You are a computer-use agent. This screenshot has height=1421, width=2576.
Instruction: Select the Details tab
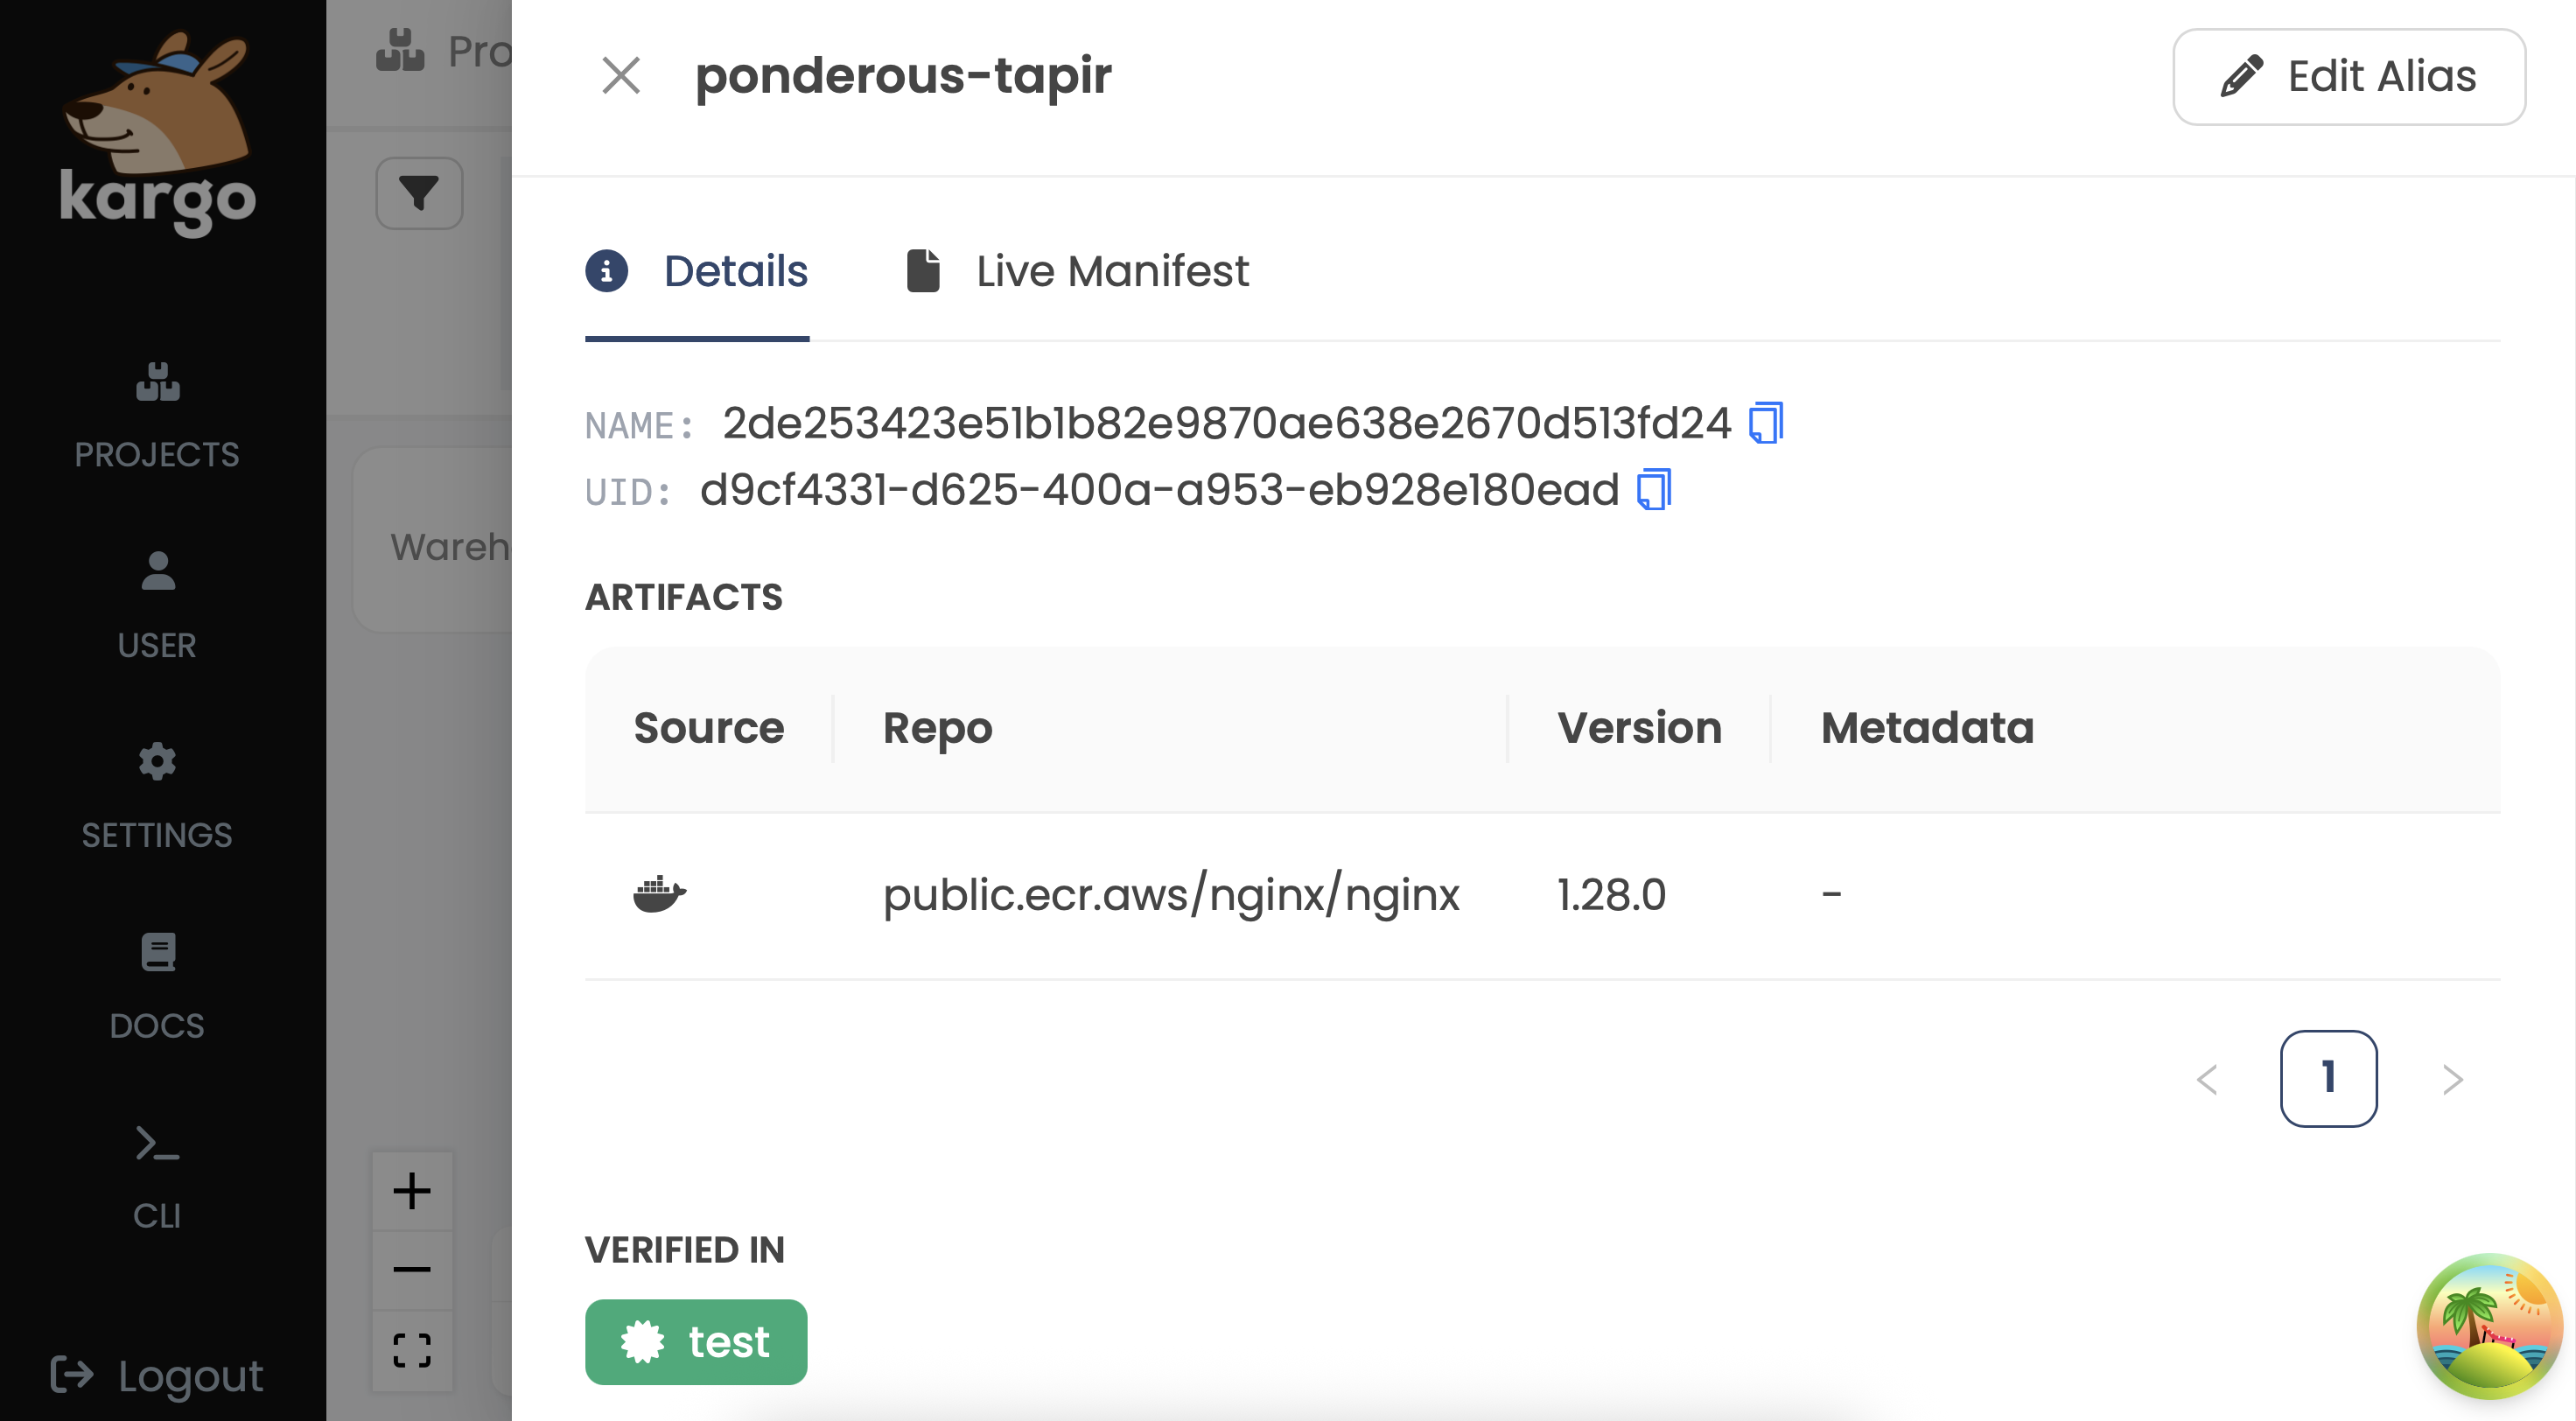pos(697,272)
